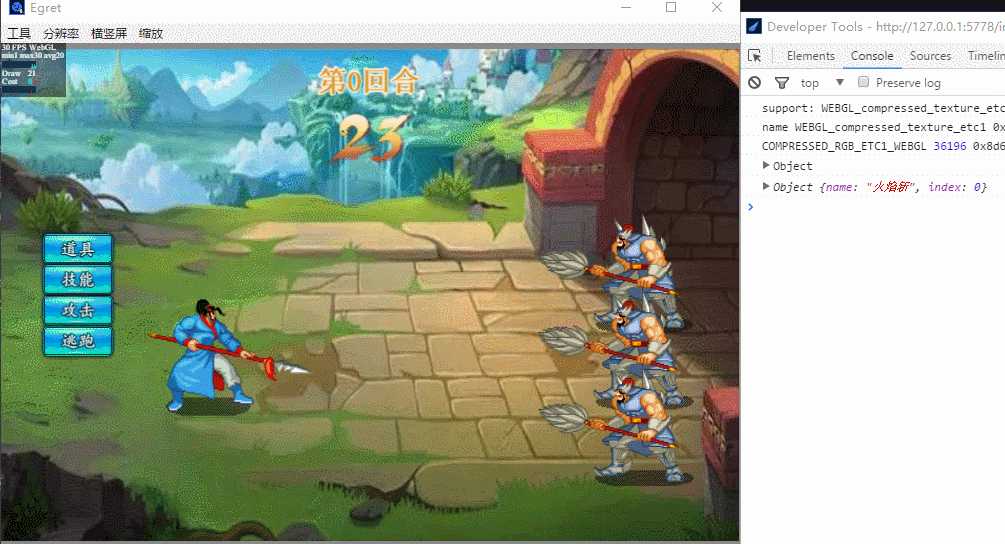Switch to the Console tab
The image size is (1005, 544).
pos(872,56)
